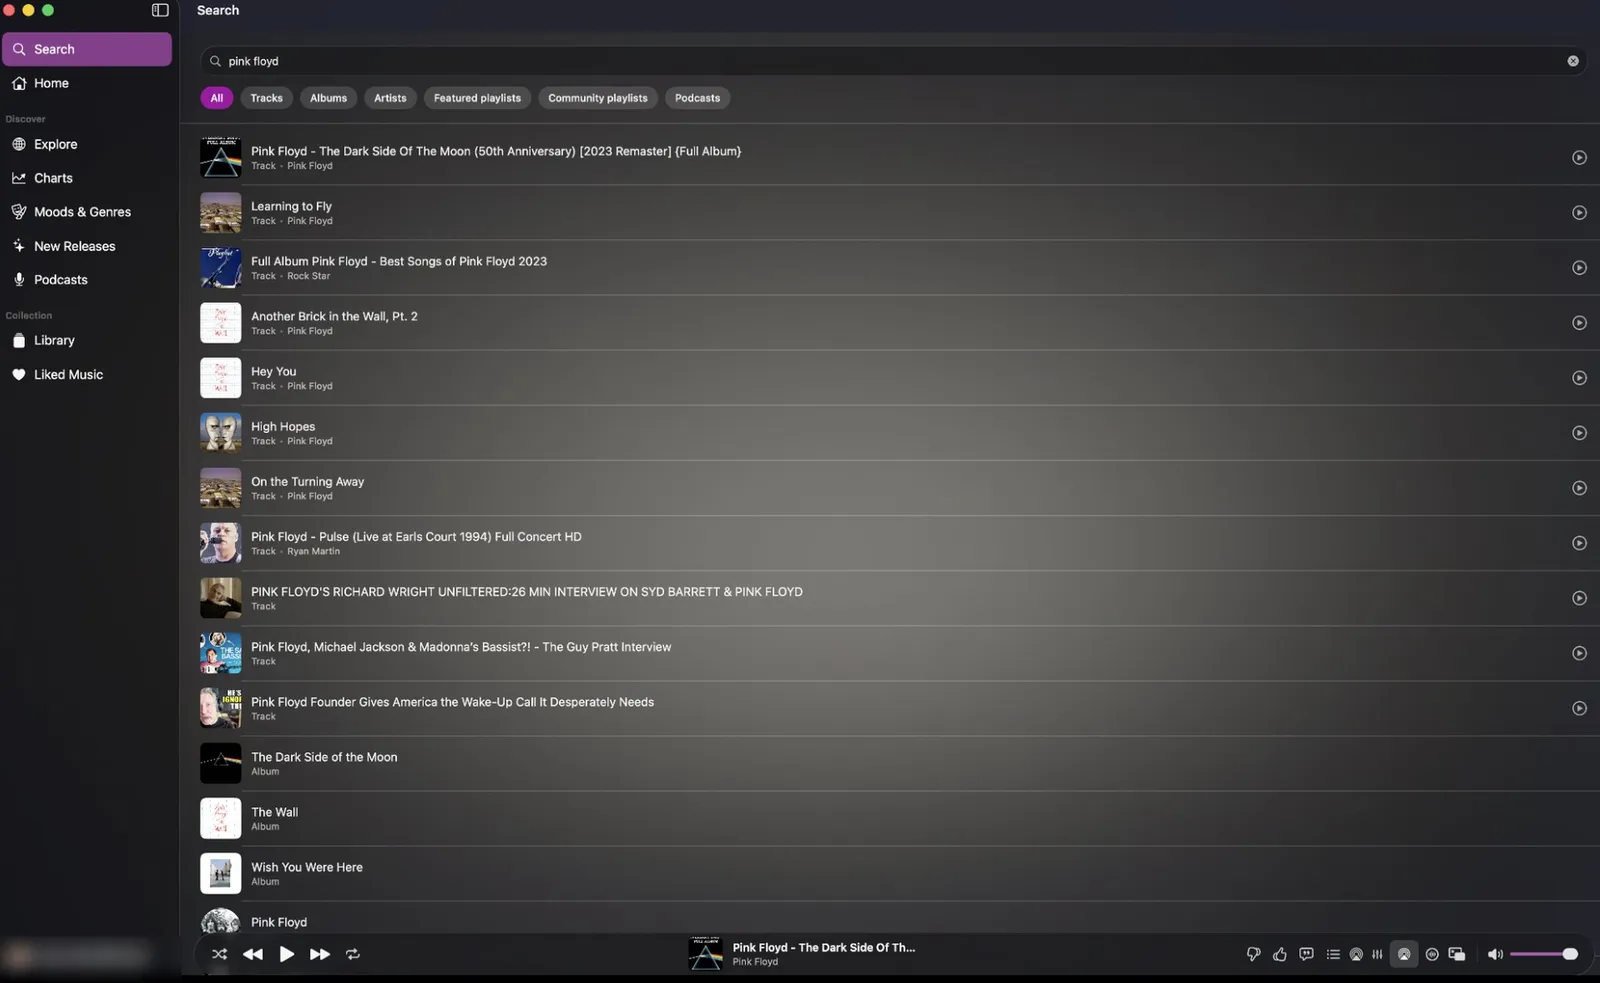Dislike the current track with thumbs down
This screenshot has height=983, width=1600.
coord(1253,954)
